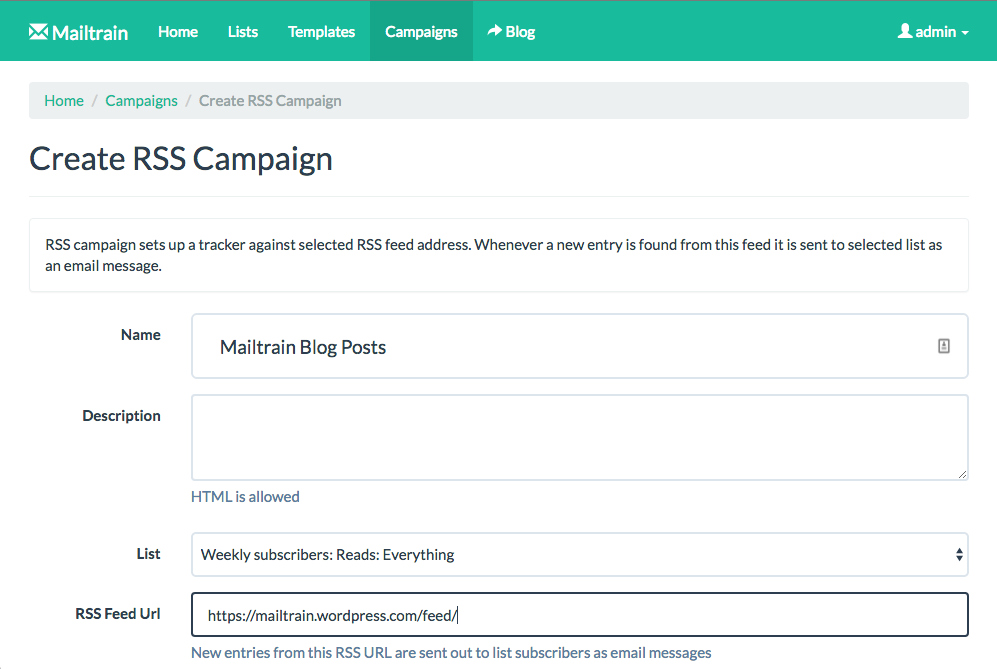997x669 pixels.
Task: Focus the Name input with Mailtrain Blog Posts
Action: point(560,347)
